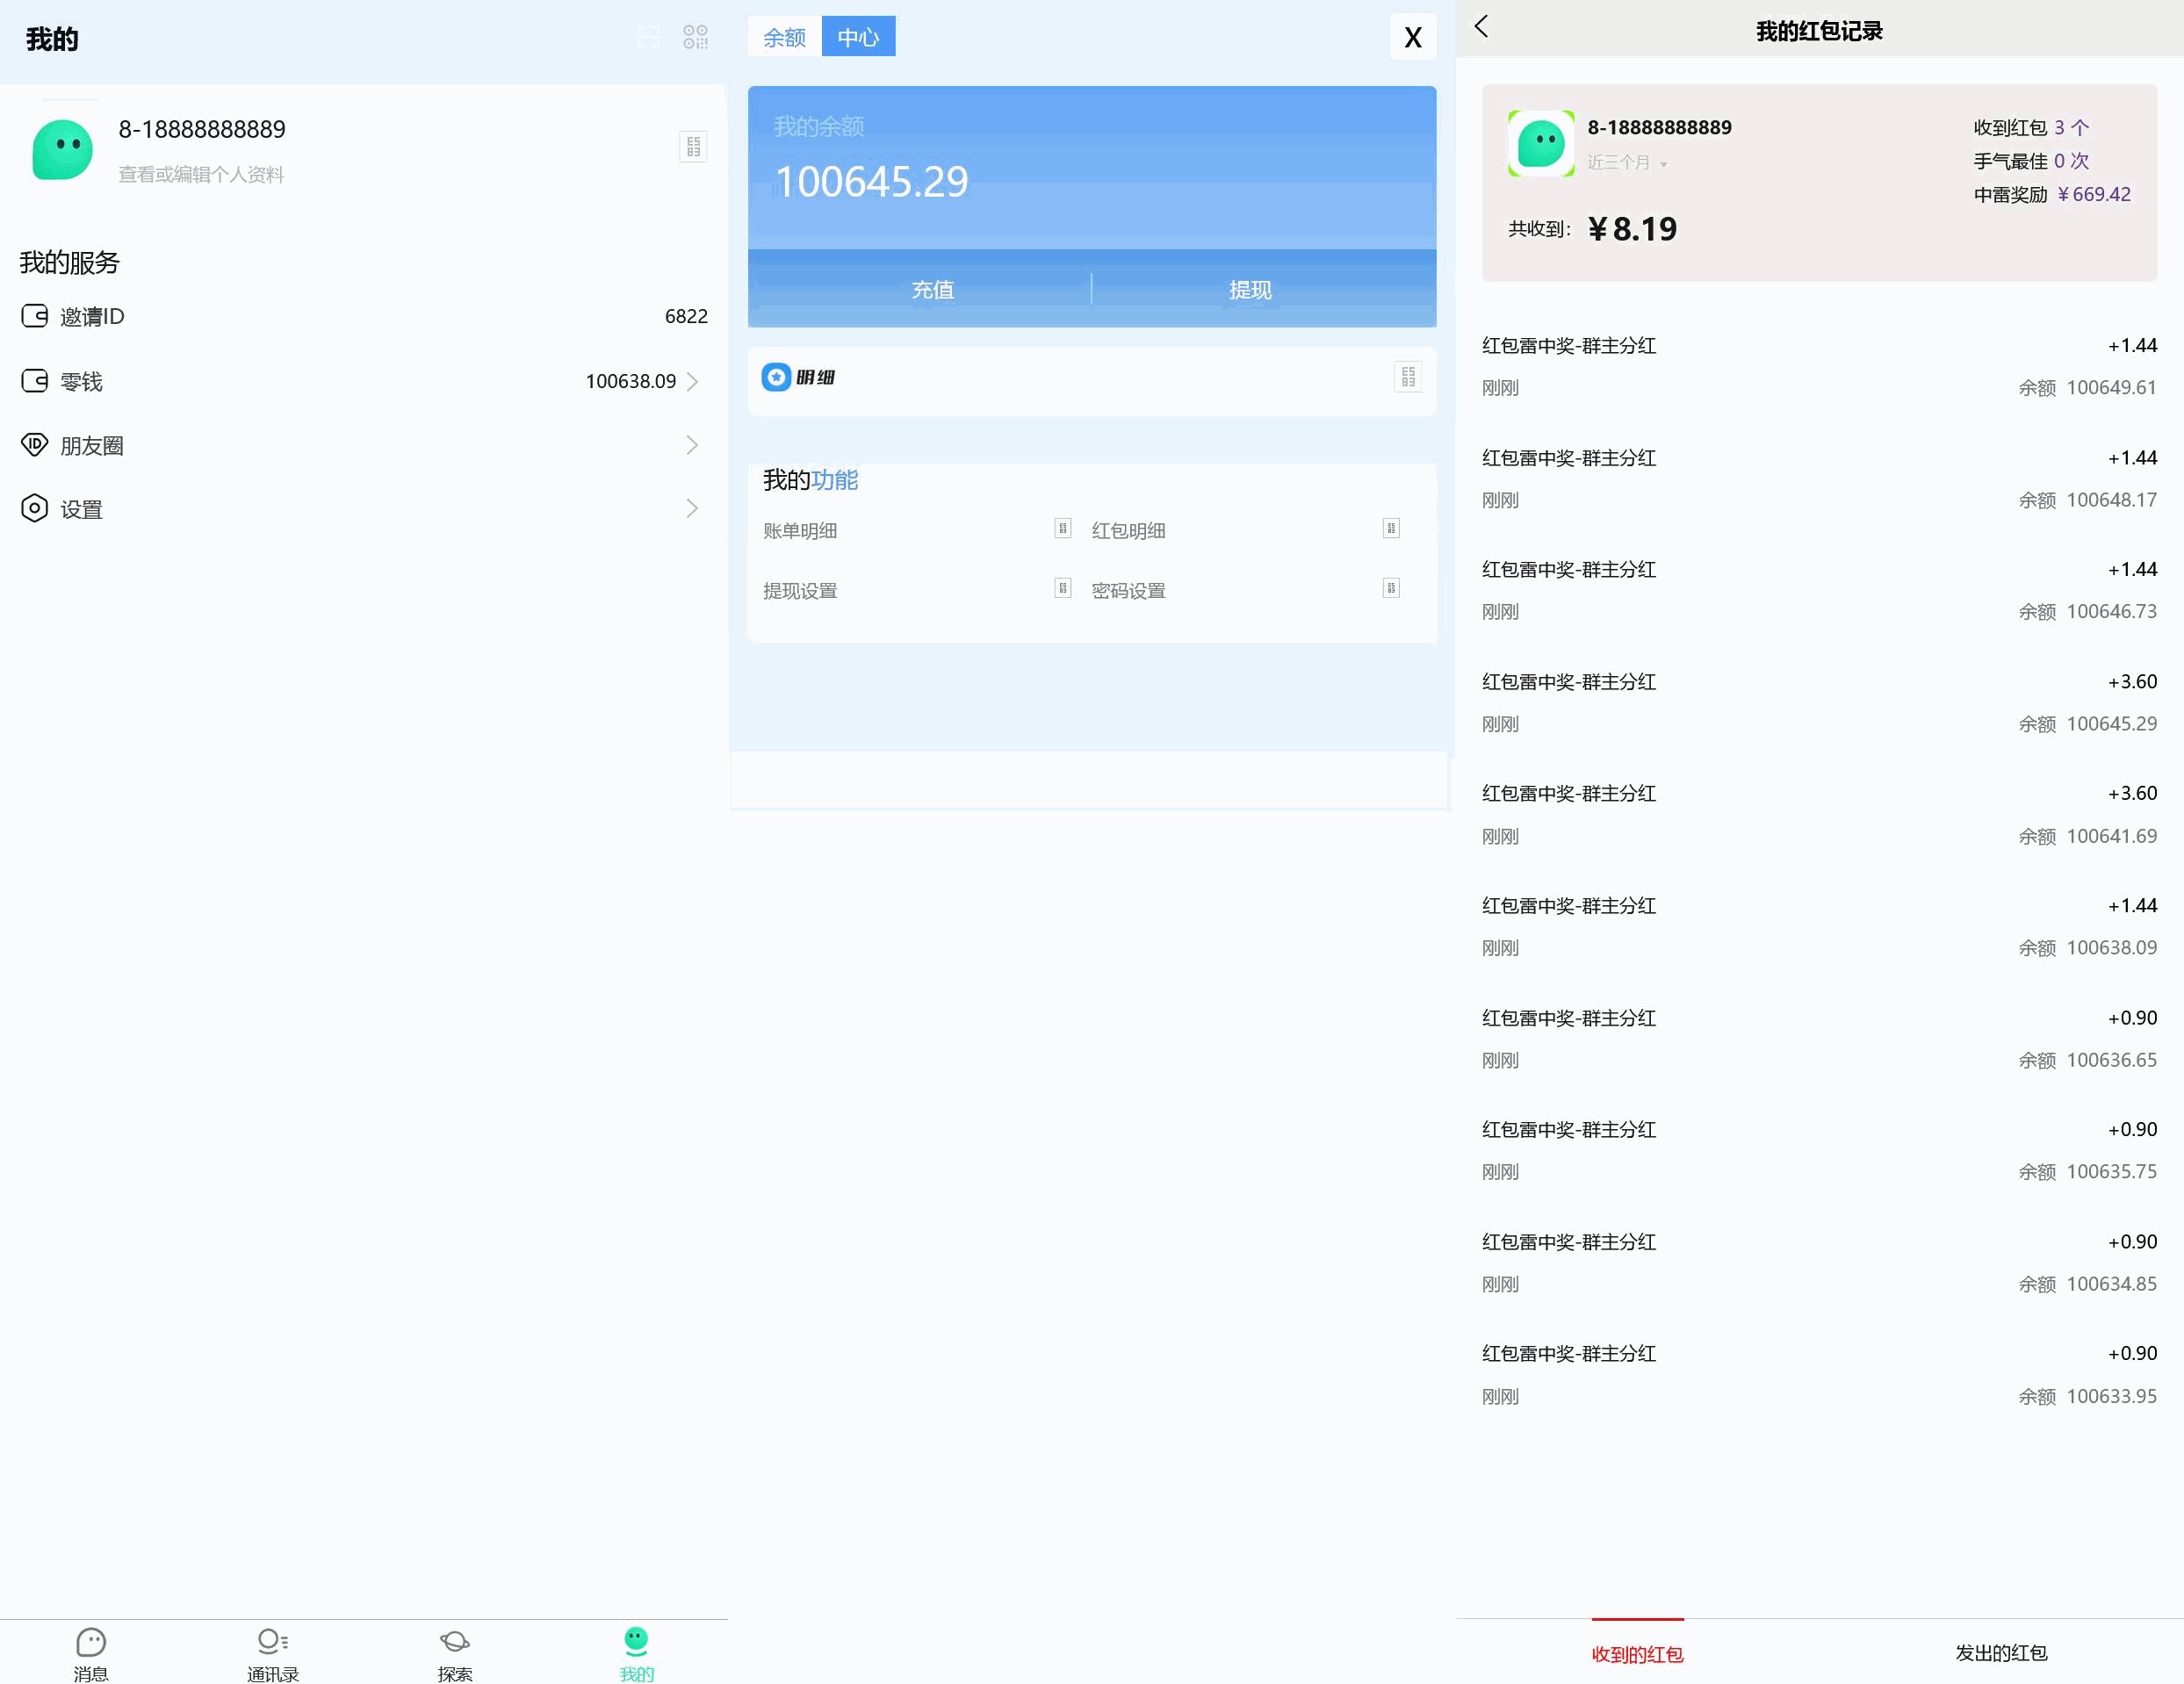Screen dimensions: 2184x1684
Task: Click the back arrow on 我的红包记录 page
Action: tap(1482, 29)
